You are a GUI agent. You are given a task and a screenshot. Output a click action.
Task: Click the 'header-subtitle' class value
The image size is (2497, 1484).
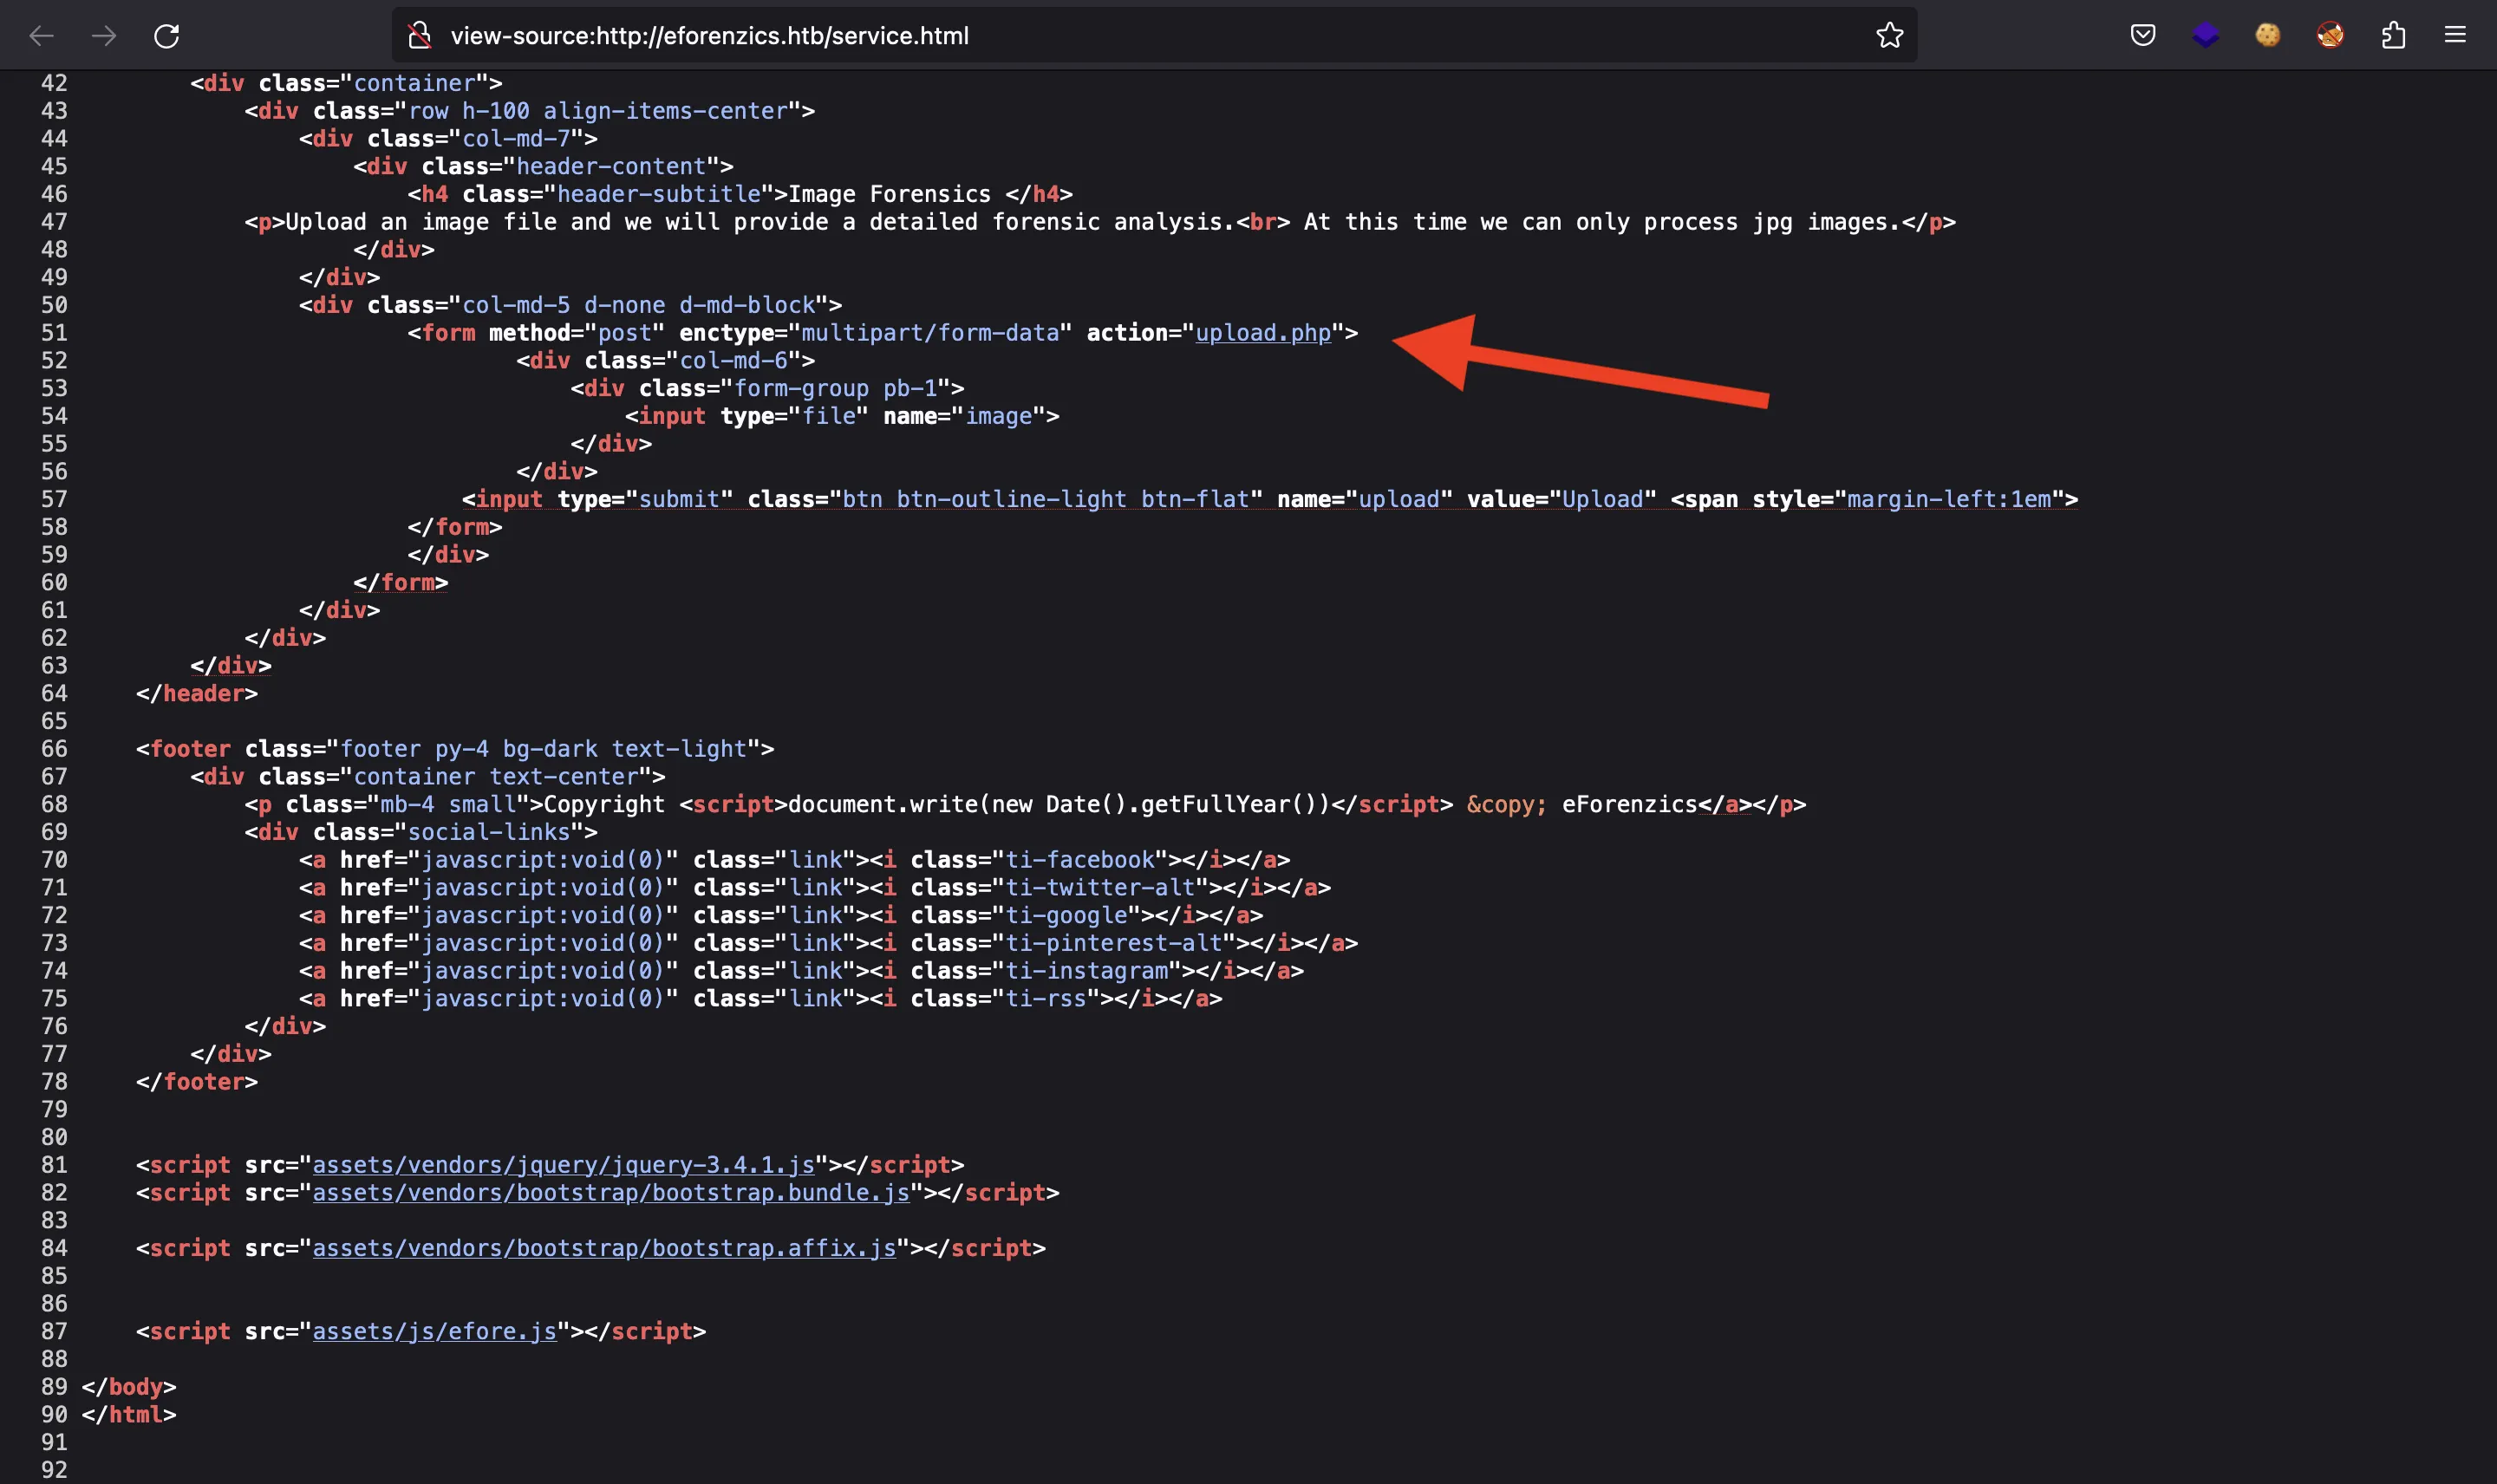coord(659,194)
